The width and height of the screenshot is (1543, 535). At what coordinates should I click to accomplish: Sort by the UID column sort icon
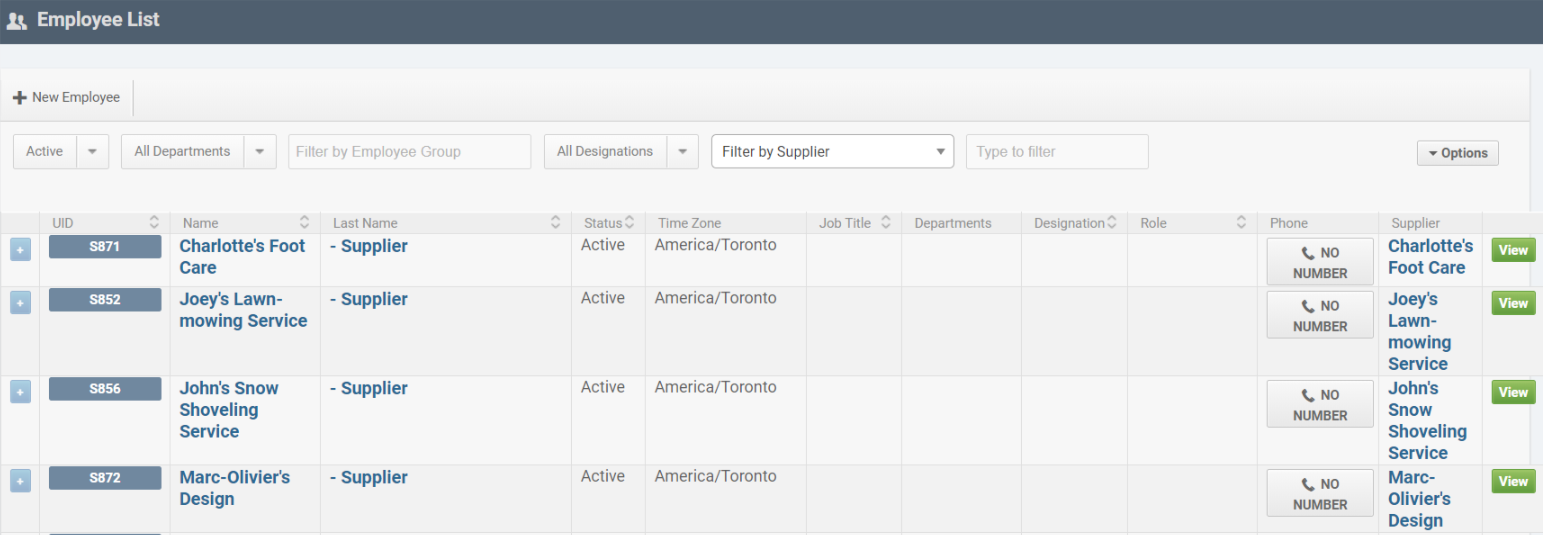[154, 223]
